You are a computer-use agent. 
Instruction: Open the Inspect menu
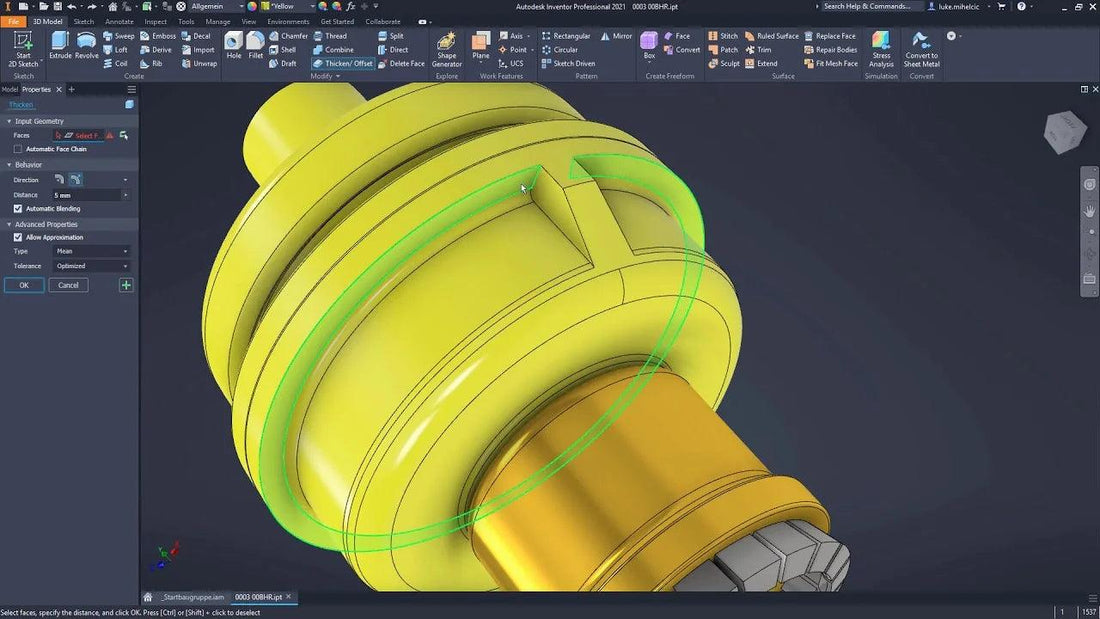(155, 20)
